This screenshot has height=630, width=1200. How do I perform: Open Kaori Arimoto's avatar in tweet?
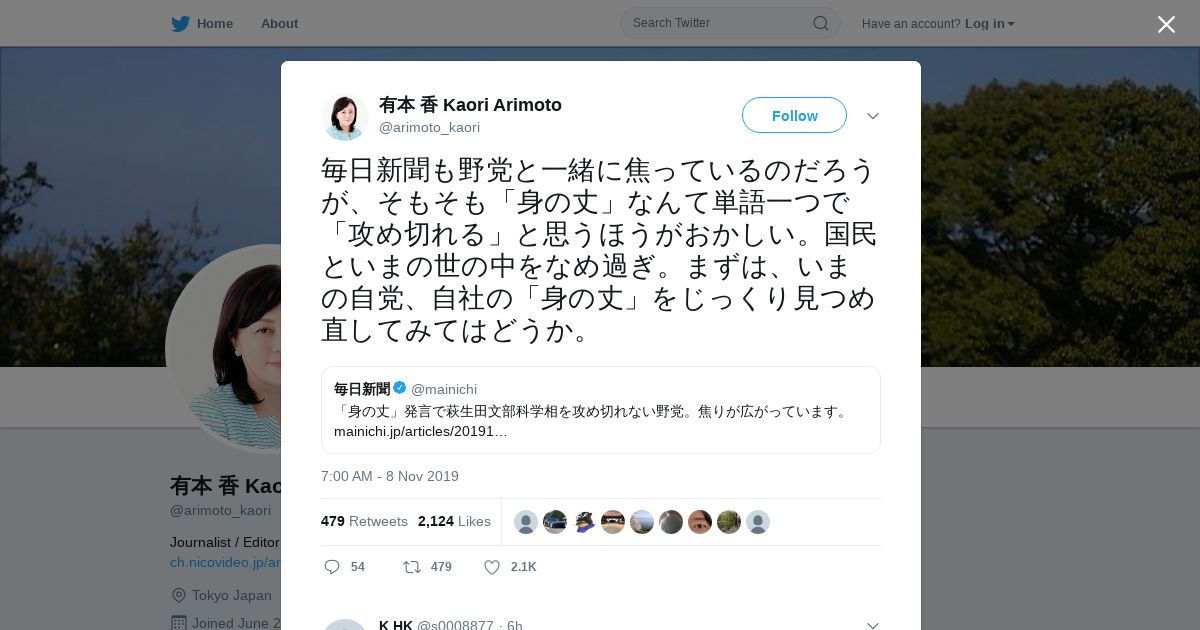pyautogui.click(x=345, y=116)
